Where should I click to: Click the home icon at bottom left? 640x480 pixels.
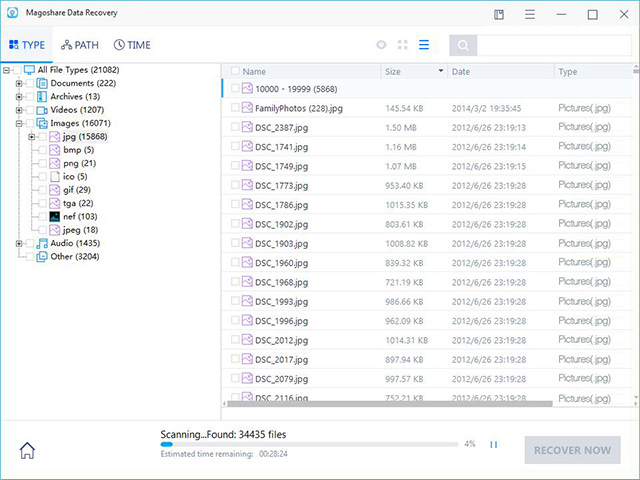pyautogui.click(x=27, y=451)
